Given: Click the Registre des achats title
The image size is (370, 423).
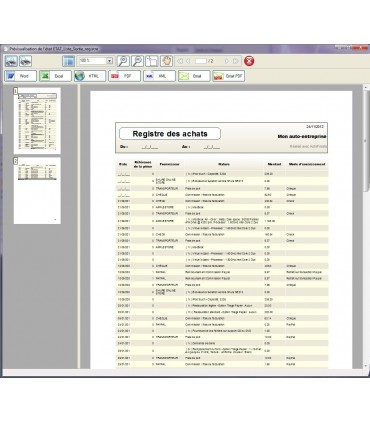Looking at the screenshot, I should pos(170,134).
